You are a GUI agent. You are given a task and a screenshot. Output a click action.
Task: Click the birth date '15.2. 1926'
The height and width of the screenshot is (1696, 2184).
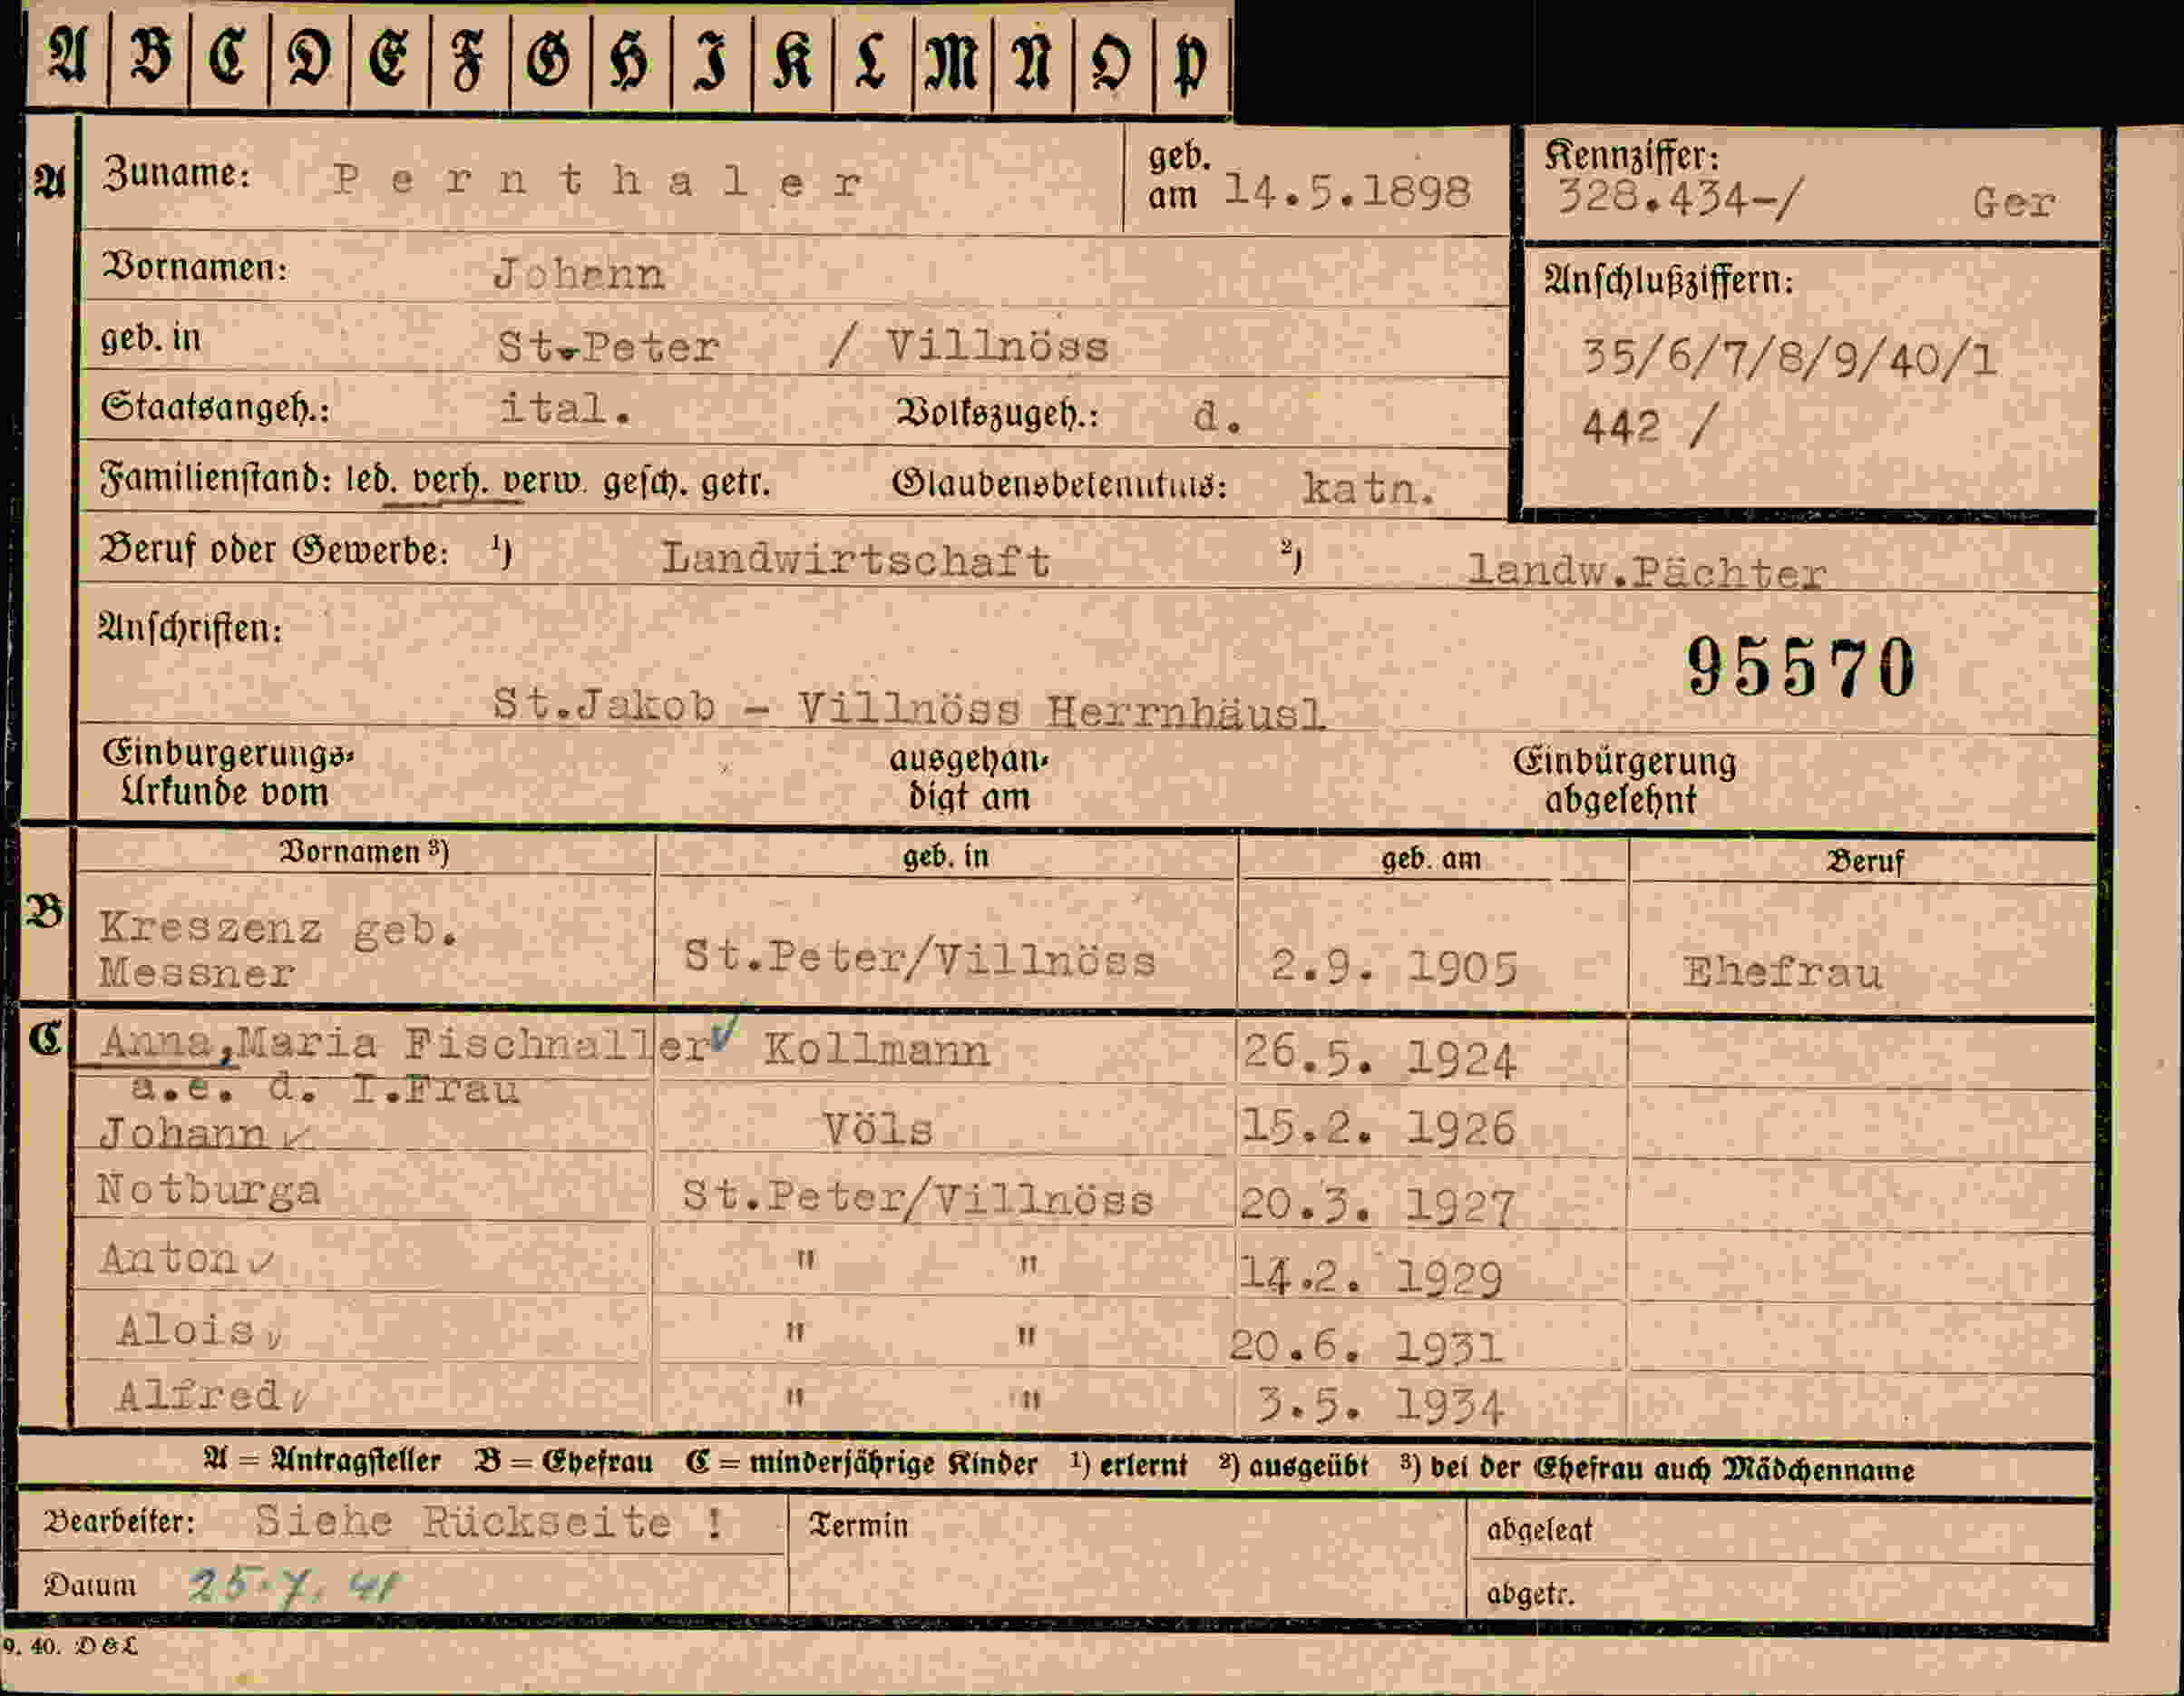tap(1379, 1128)
